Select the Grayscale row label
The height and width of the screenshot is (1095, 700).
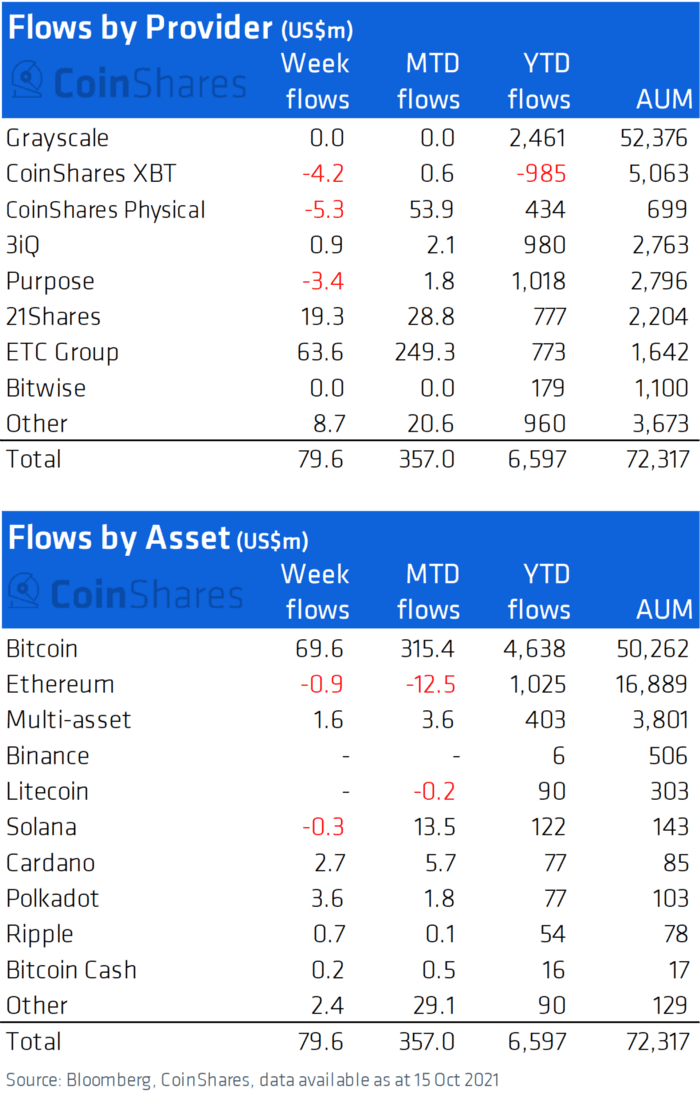(57, 138)
